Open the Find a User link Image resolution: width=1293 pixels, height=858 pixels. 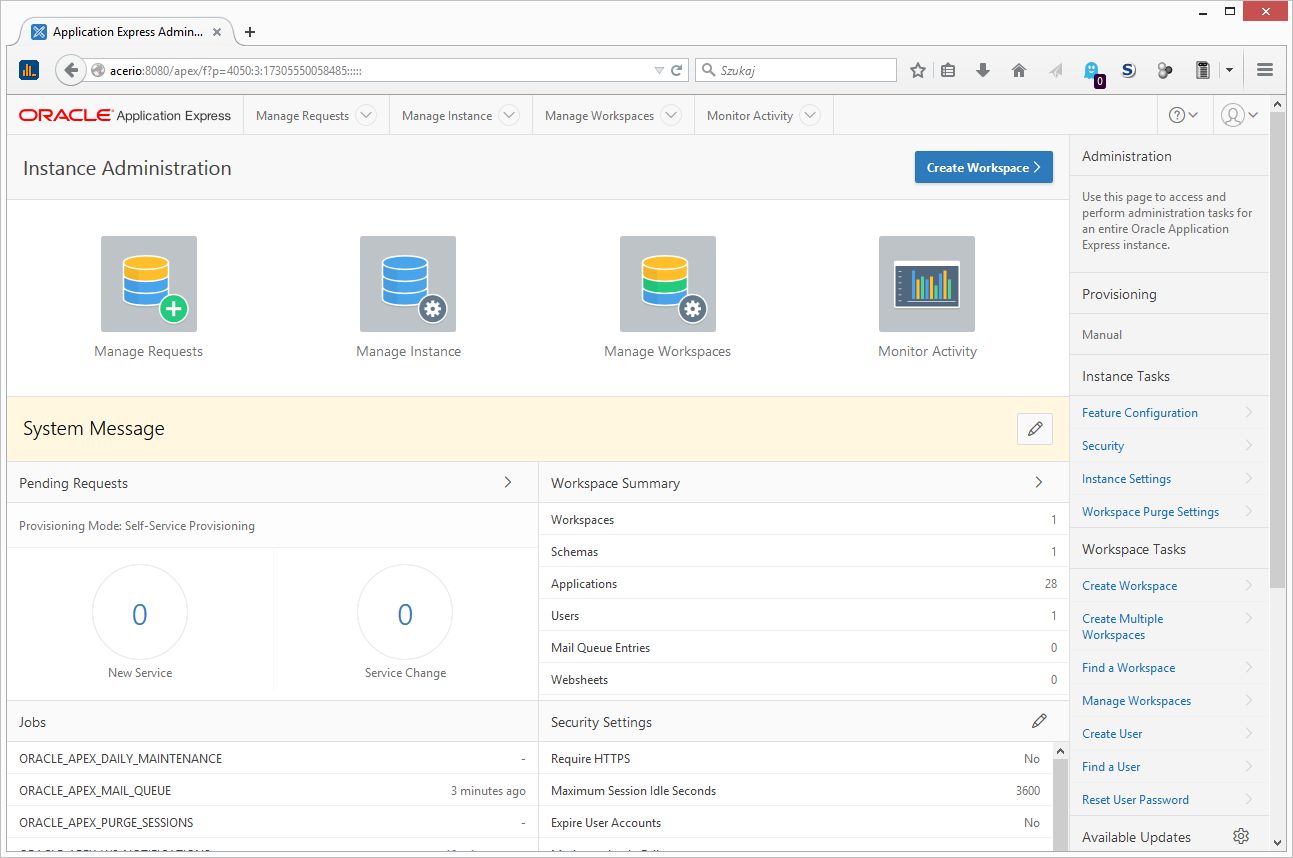(1111, 766)
